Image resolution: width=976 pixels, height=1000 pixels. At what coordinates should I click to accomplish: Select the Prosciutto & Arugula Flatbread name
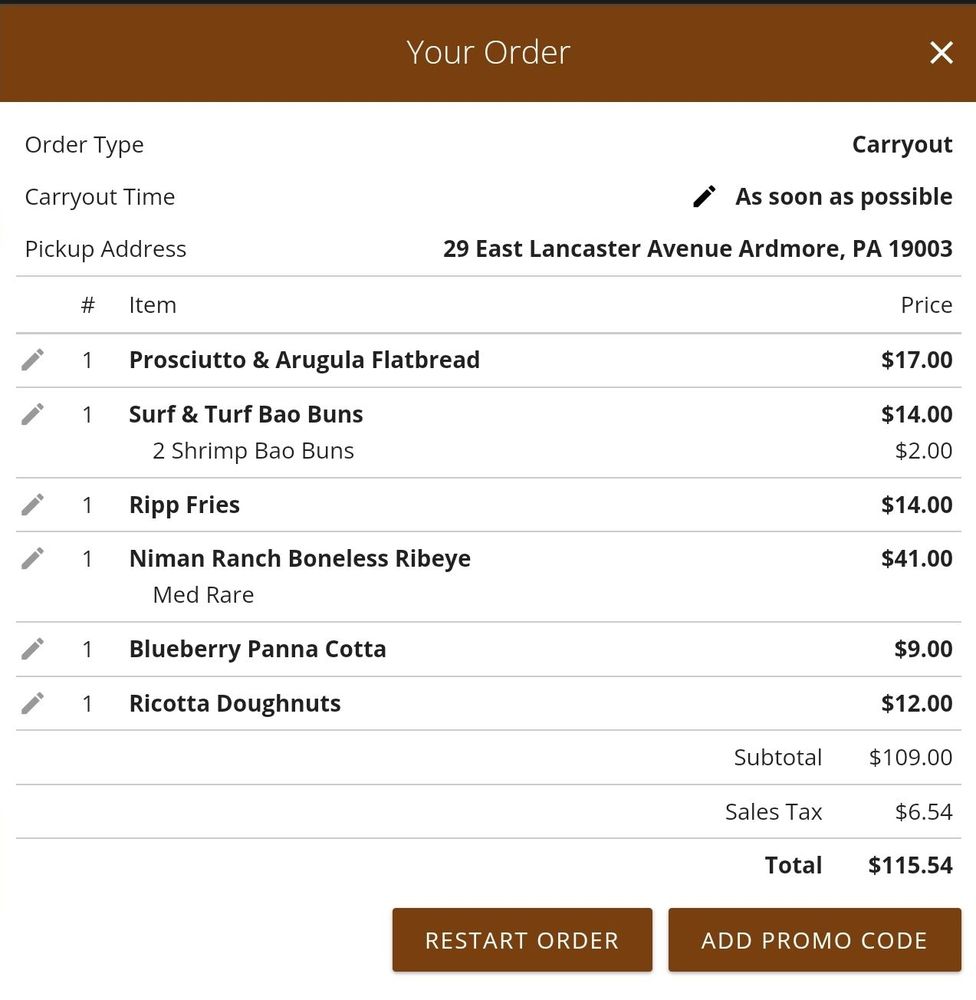304,360
